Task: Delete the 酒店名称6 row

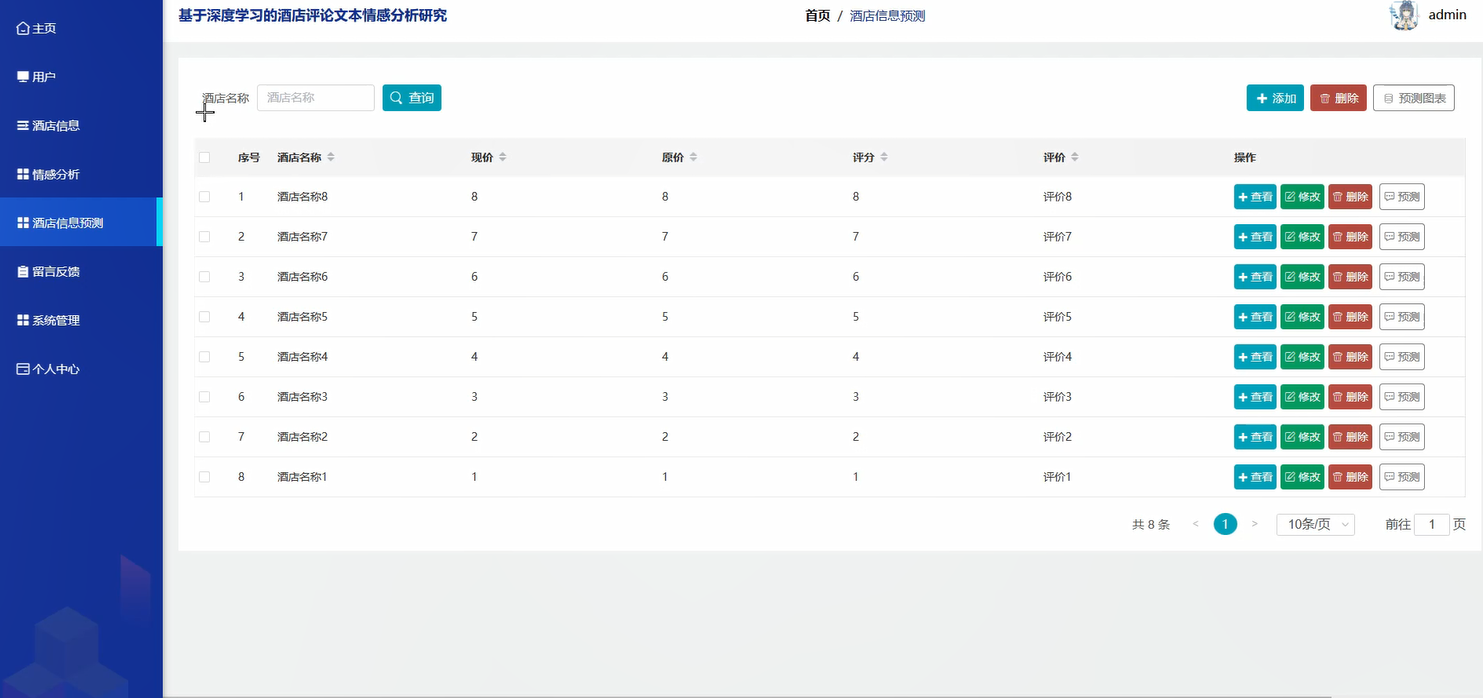Action: [x=1350, y=277]
